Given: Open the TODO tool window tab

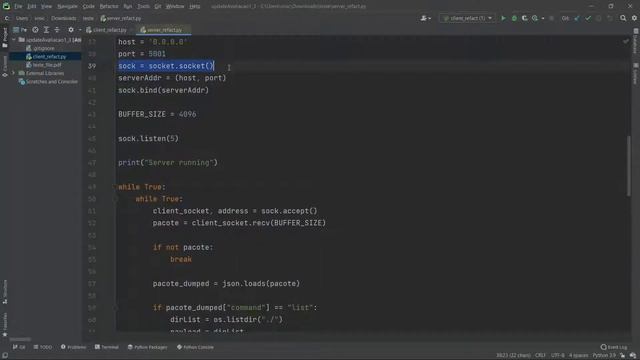Looking at the screenshot, I should pos(43,347).
